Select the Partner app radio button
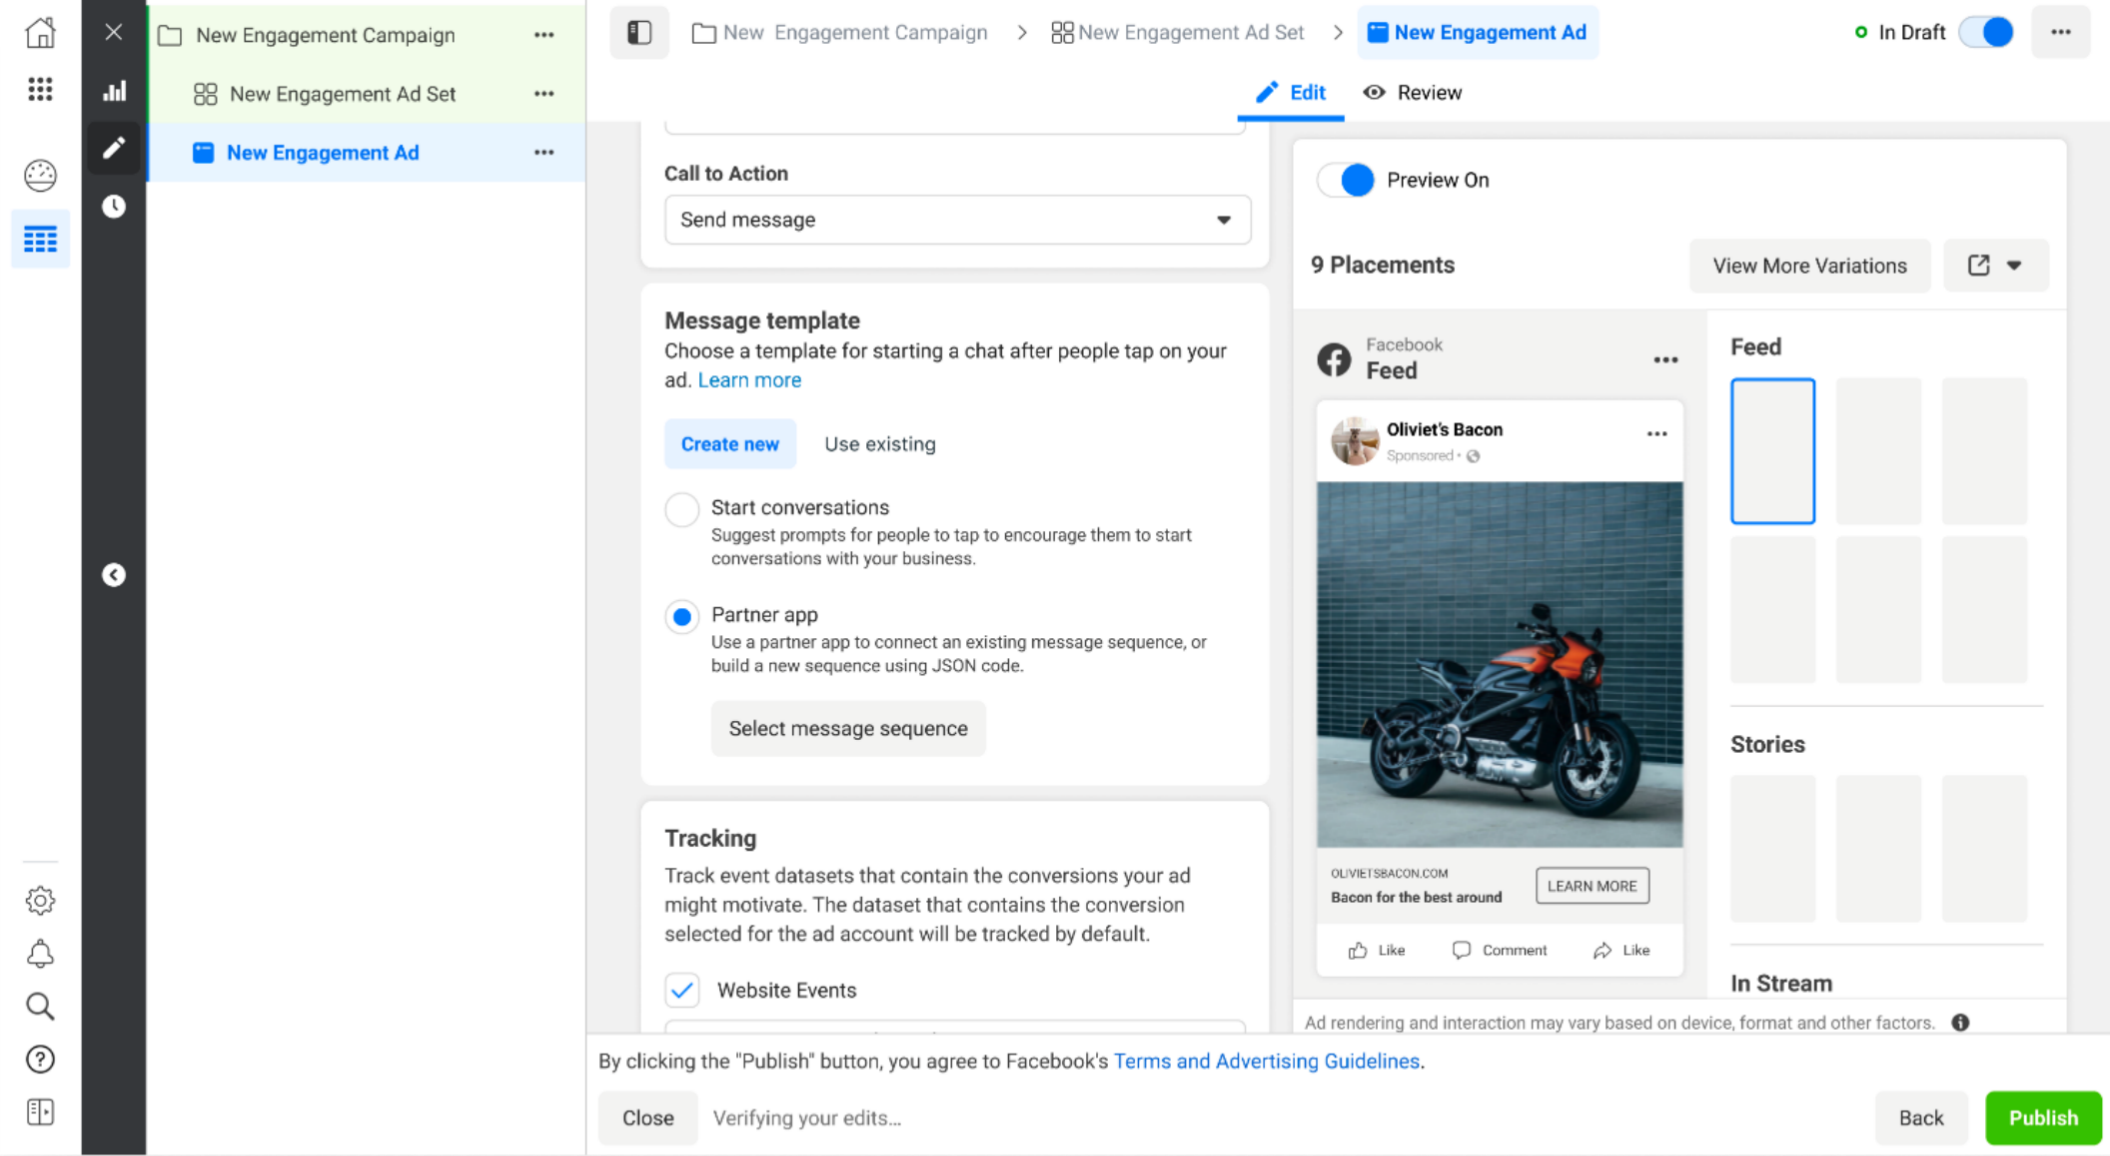 point(682,616)
